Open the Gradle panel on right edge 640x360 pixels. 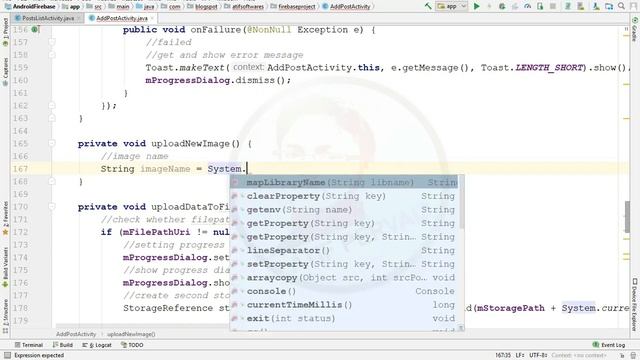click(x=635, y=29)
